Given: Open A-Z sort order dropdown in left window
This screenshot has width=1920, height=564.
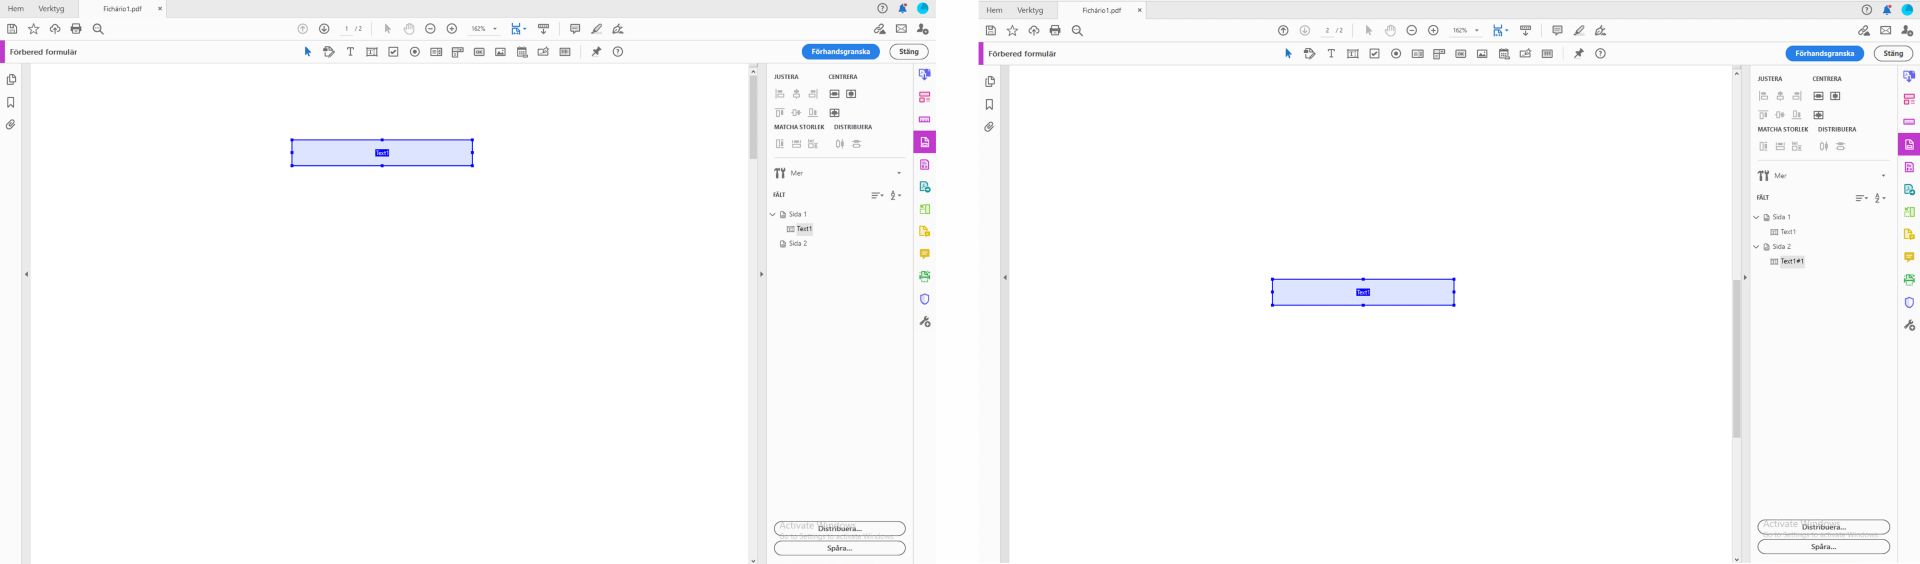Looking at the screenshot, I should 896,195.
